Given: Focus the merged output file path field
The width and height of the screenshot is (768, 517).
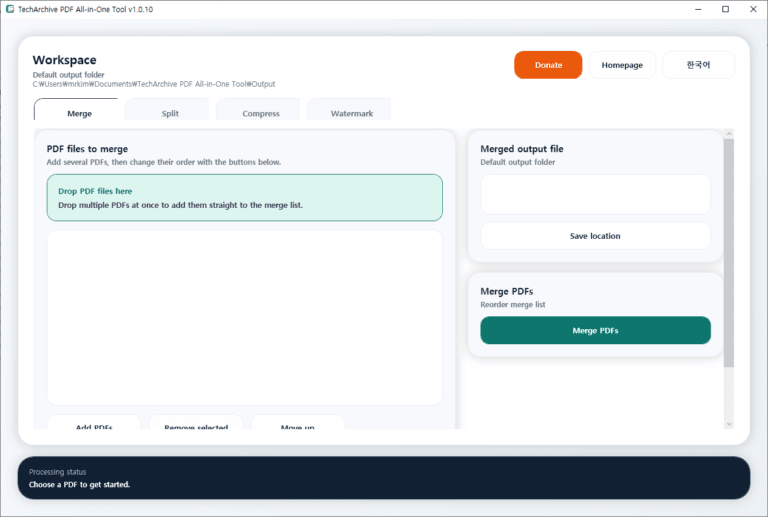Looking at the screenshot, I should [595, 194].
